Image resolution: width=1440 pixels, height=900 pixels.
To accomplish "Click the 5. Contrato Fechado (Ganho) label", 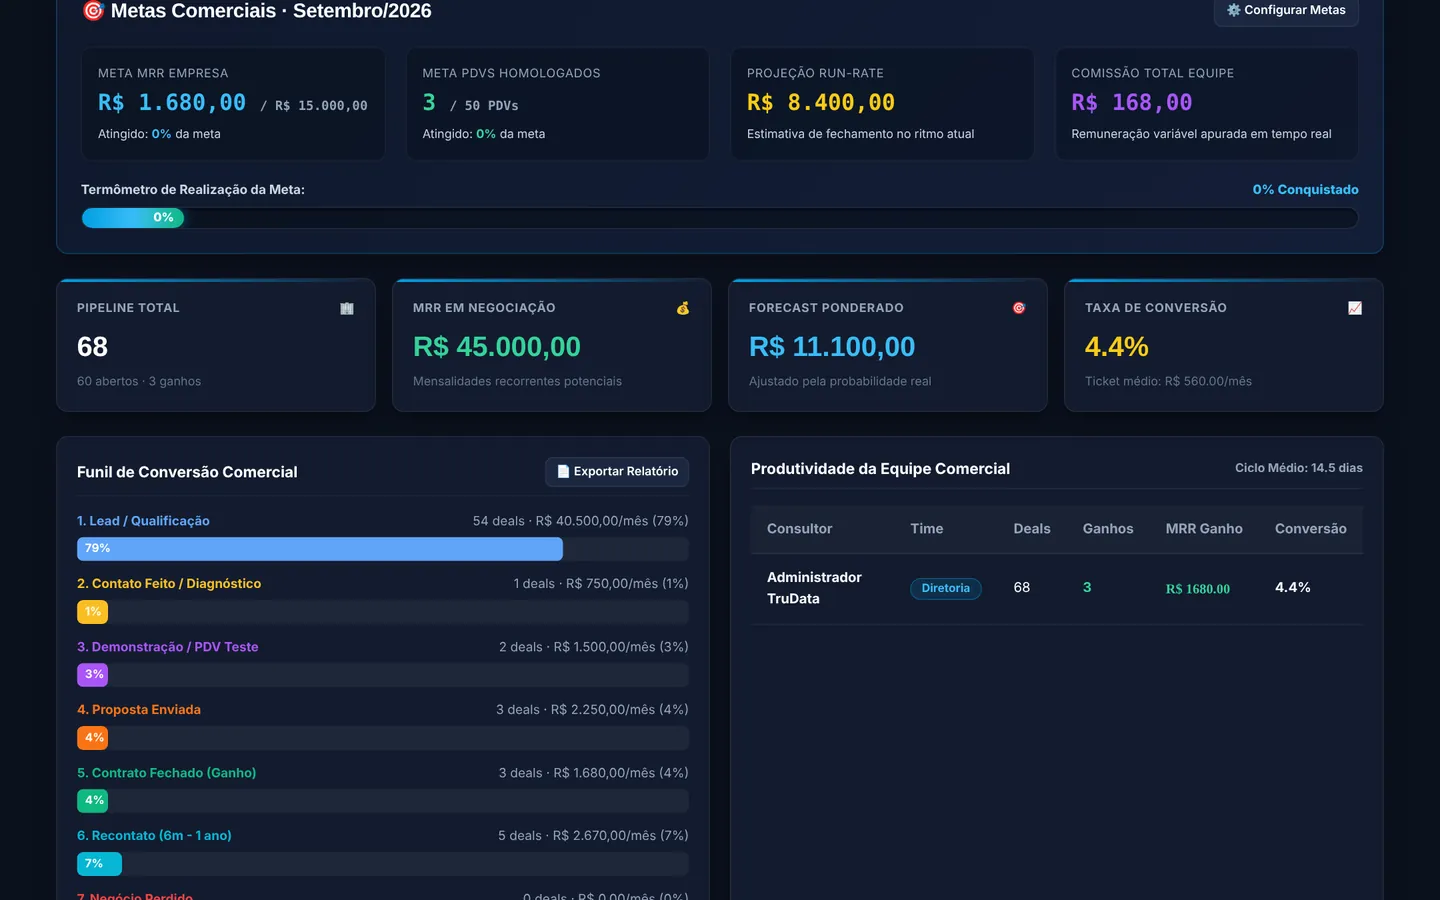I will coord(167,773).
